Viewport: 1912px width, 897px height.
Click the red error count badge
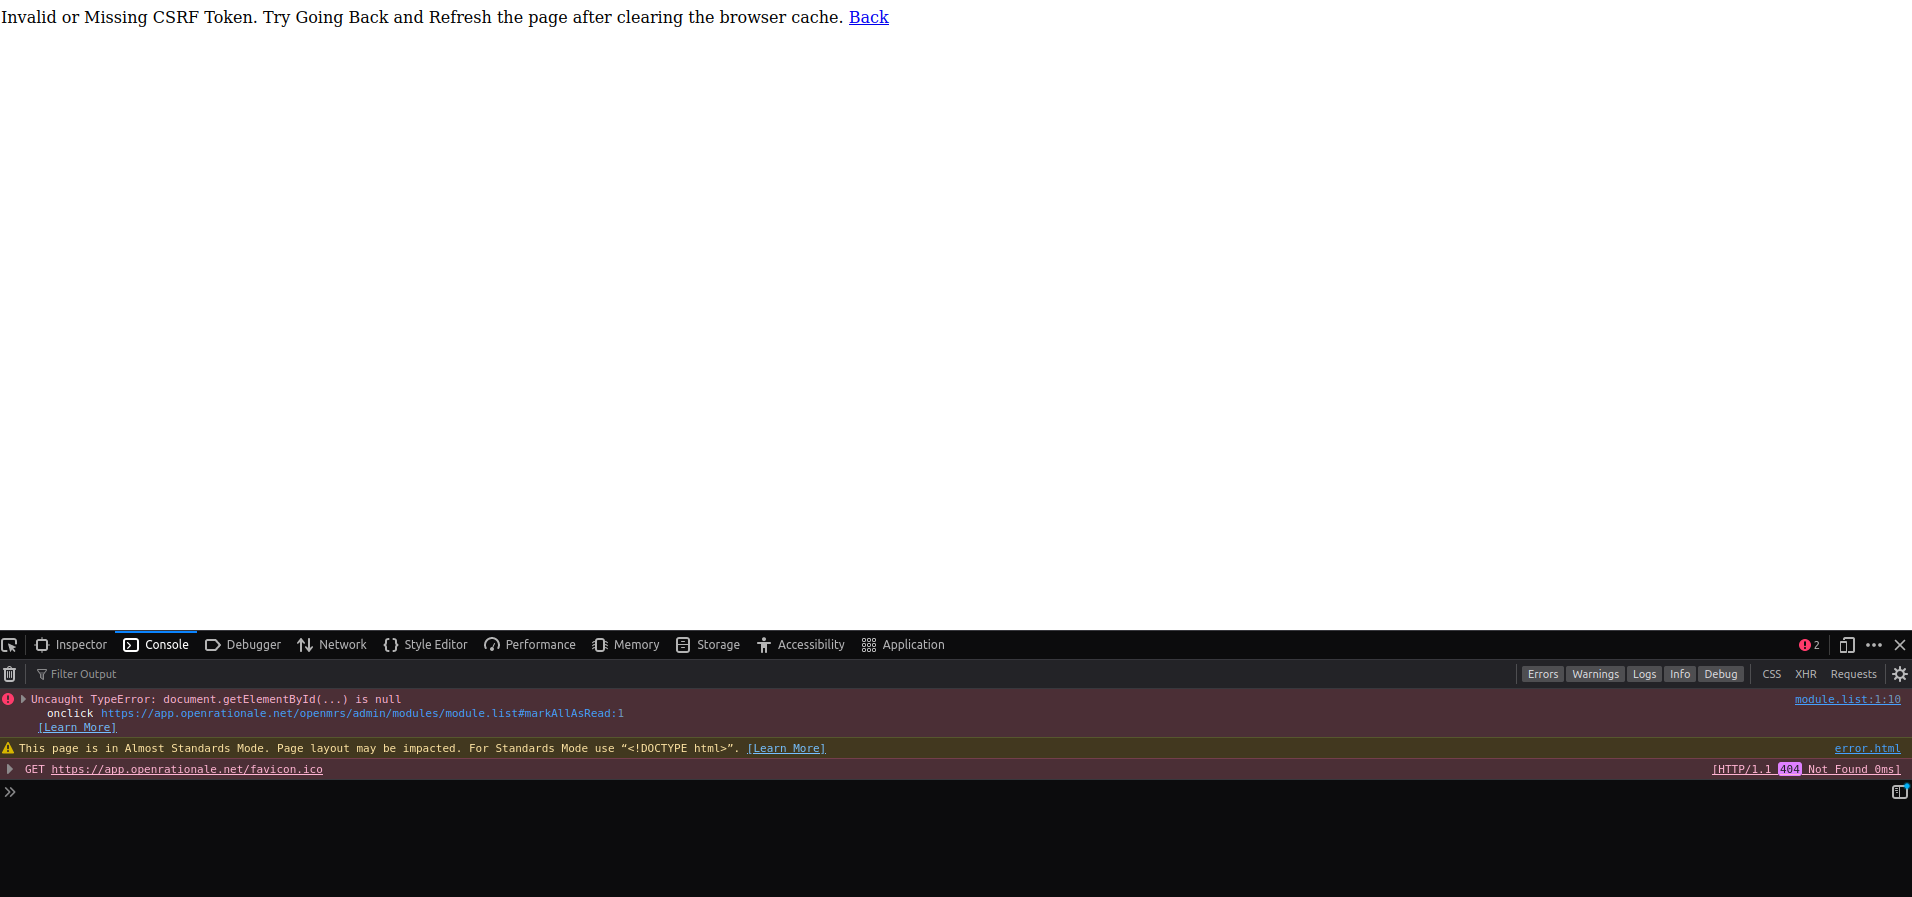click(1809, 645)
